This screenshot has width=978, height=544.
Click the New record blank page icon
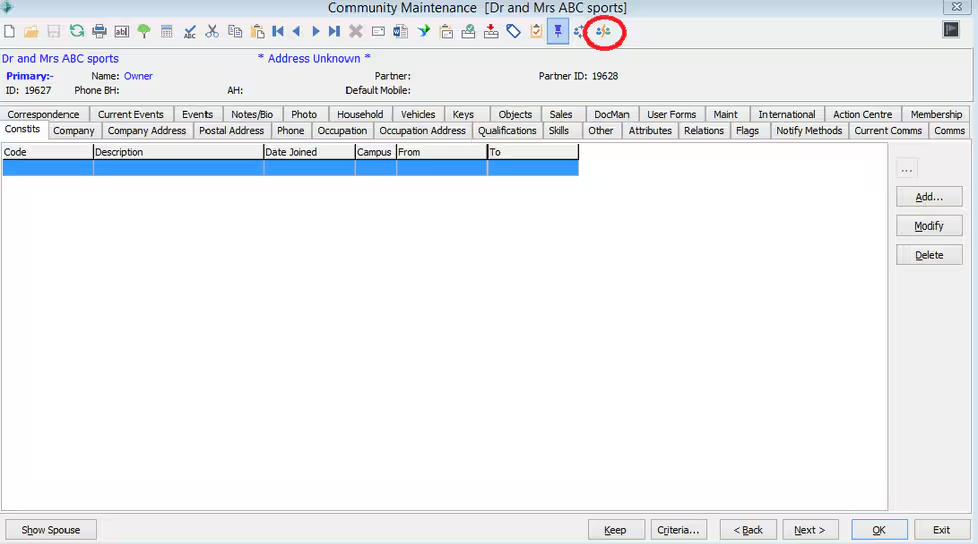click(9, 31)
